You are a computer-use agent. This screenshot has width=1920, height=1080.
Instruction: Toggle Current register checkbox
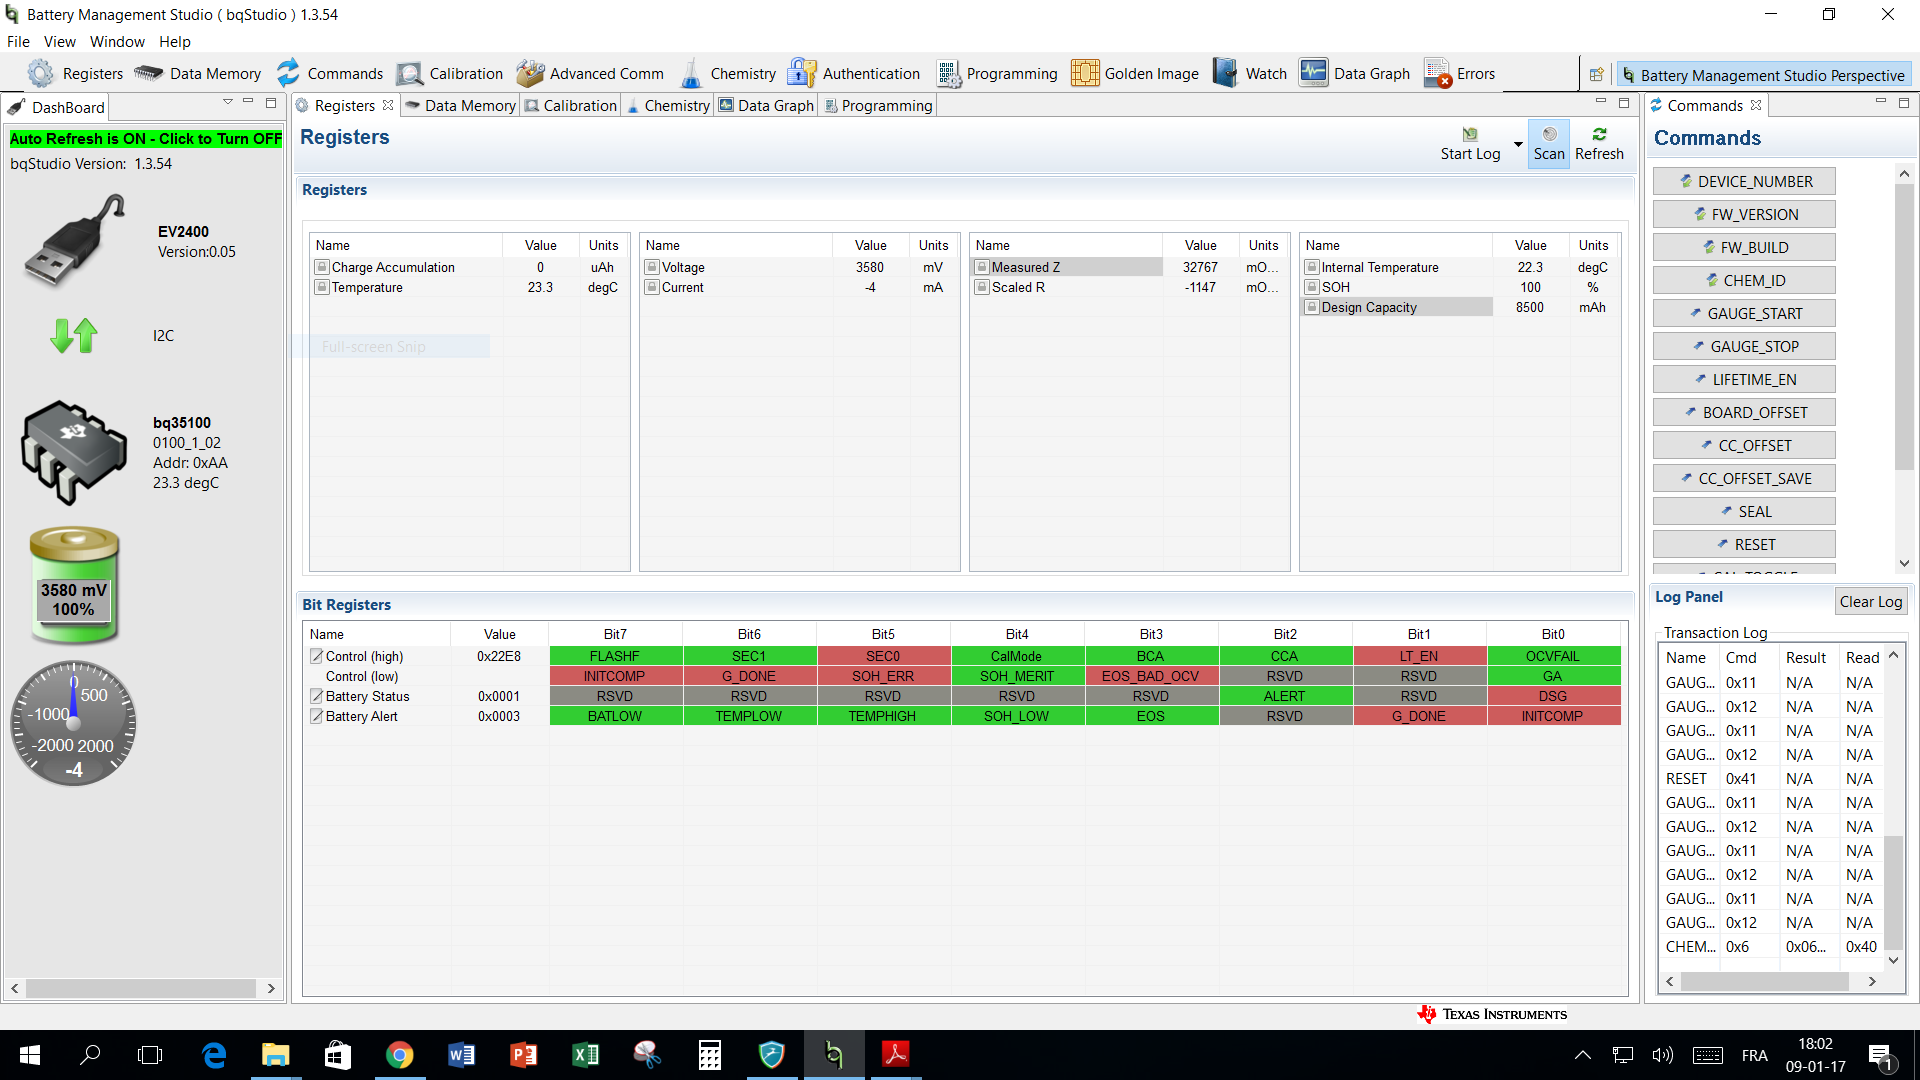[652, 287]
